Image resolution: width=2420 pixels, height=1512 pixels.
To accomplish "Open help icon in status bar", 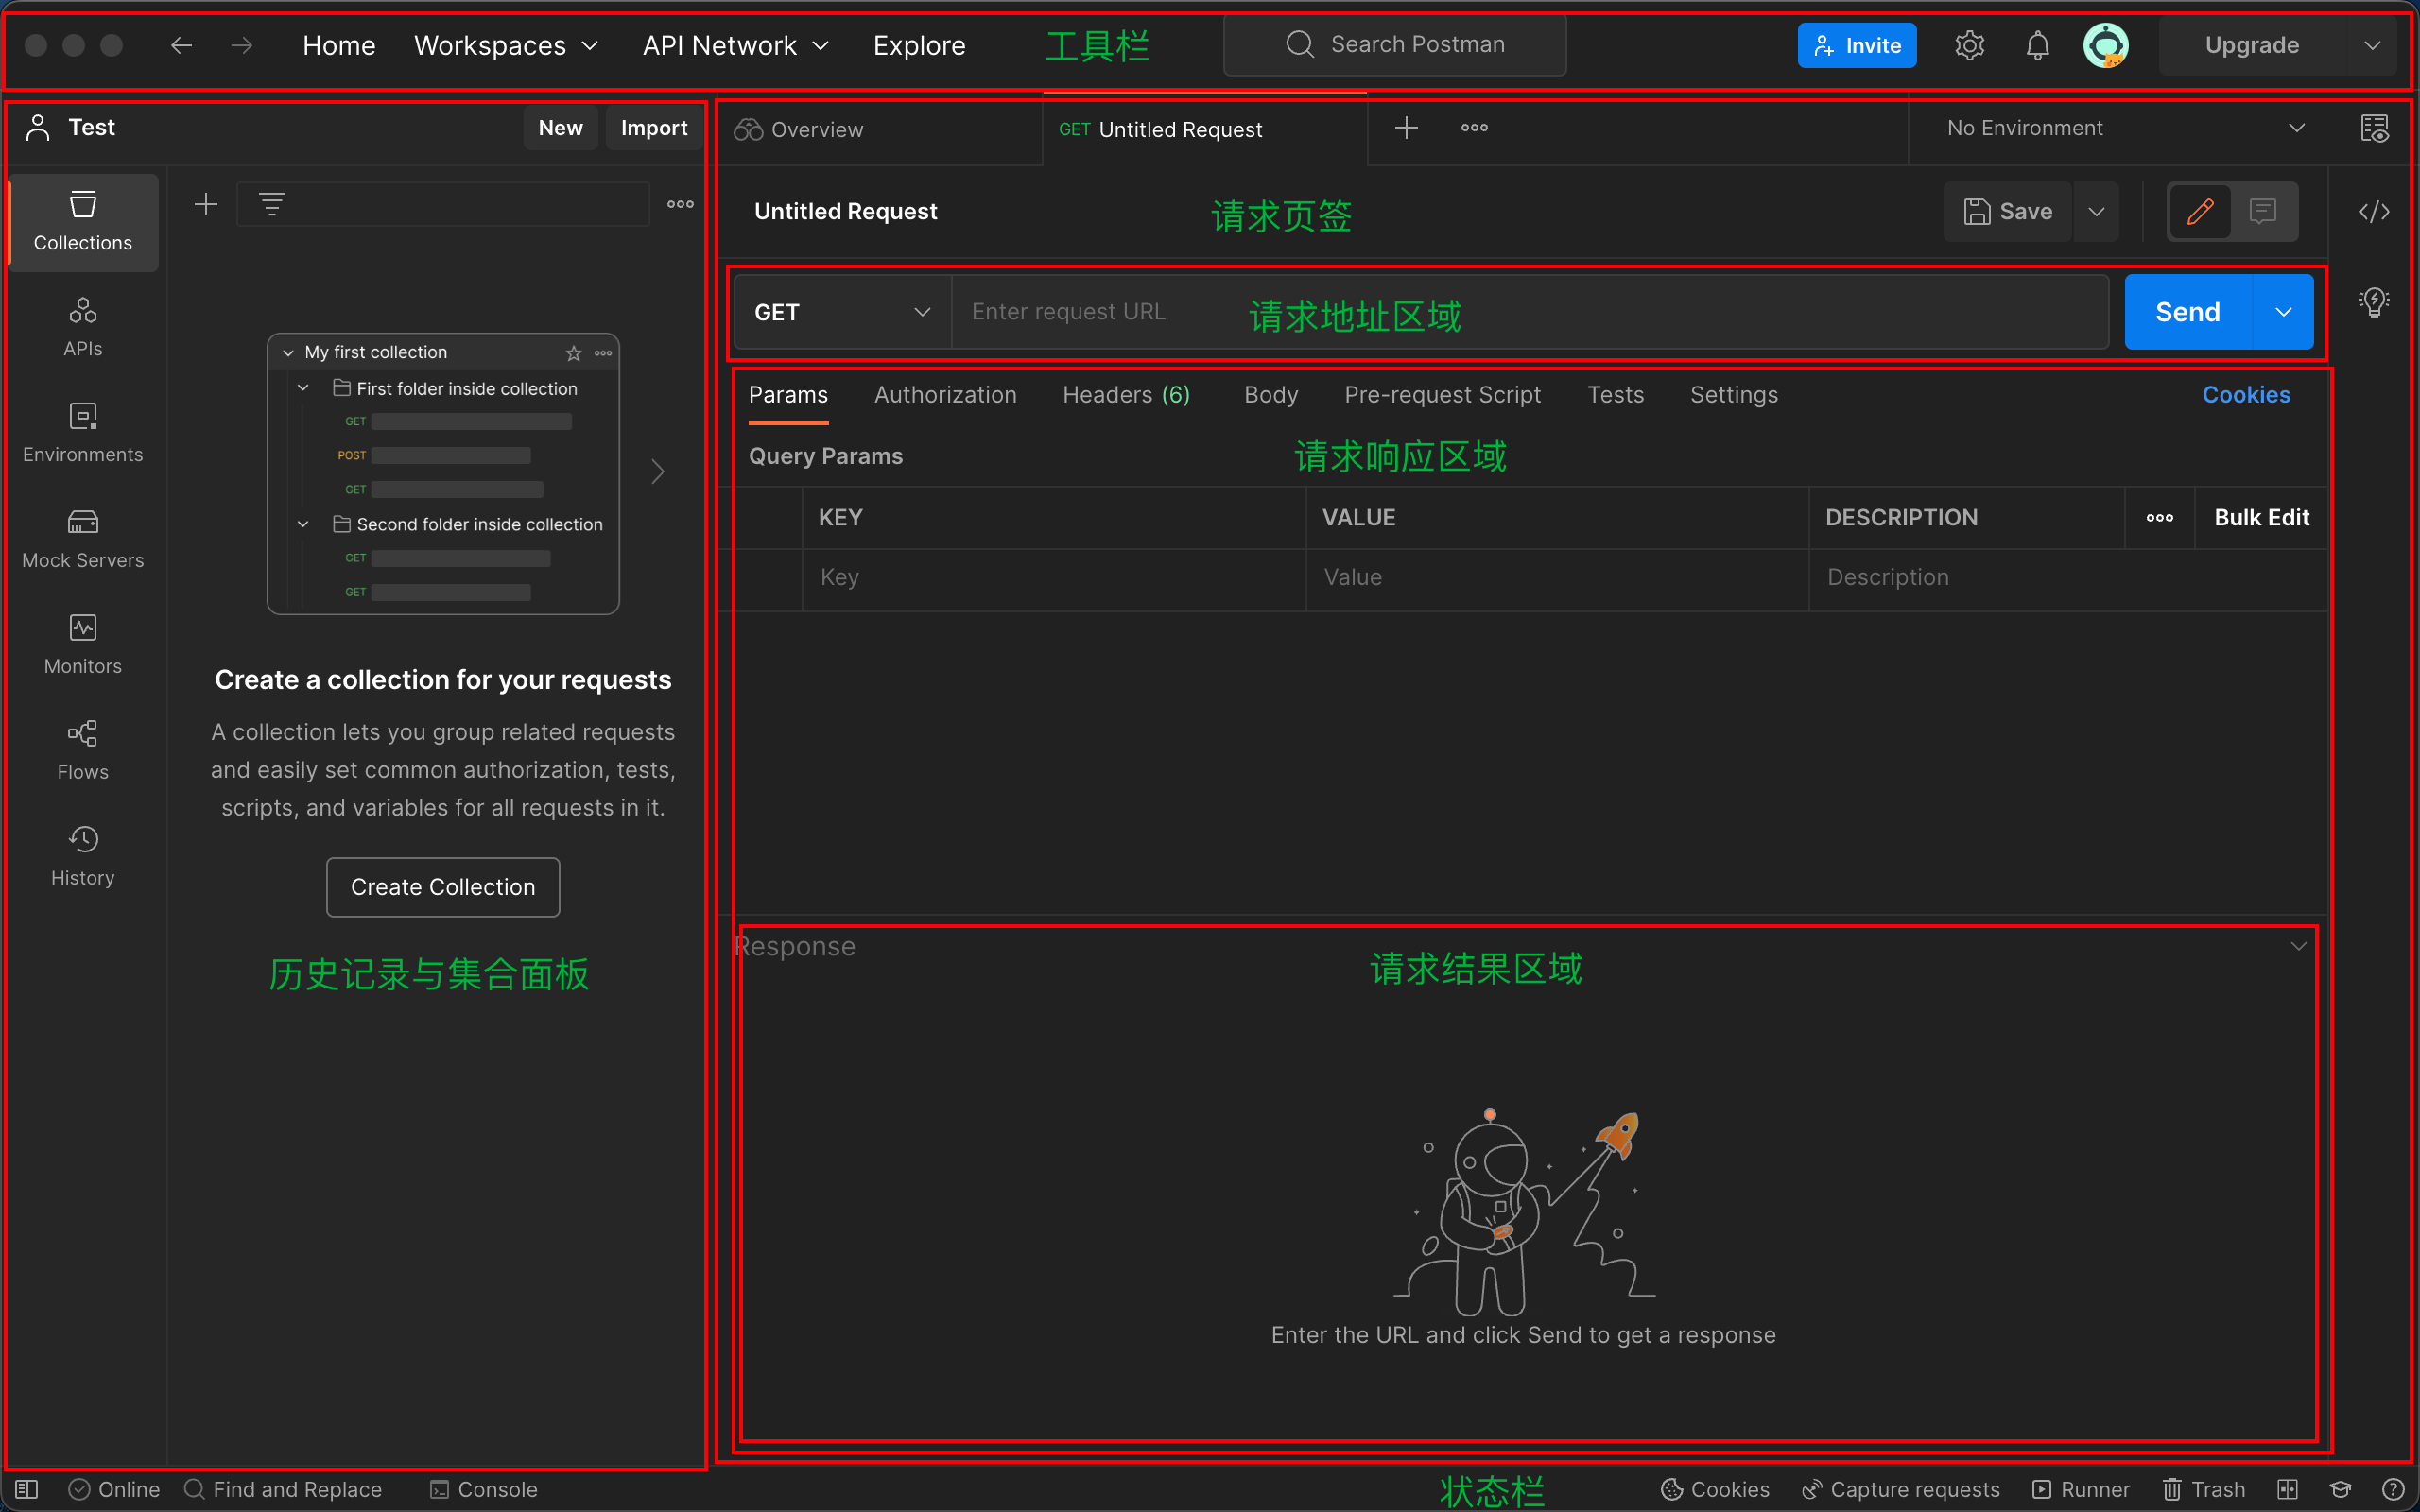I will (2393, 1489).
